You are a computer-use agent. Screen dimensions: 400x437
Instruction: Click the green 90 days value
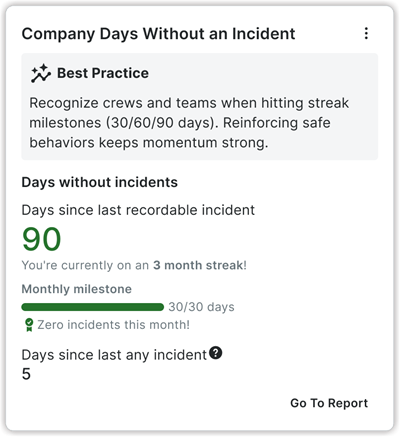[x=42, y=239]
